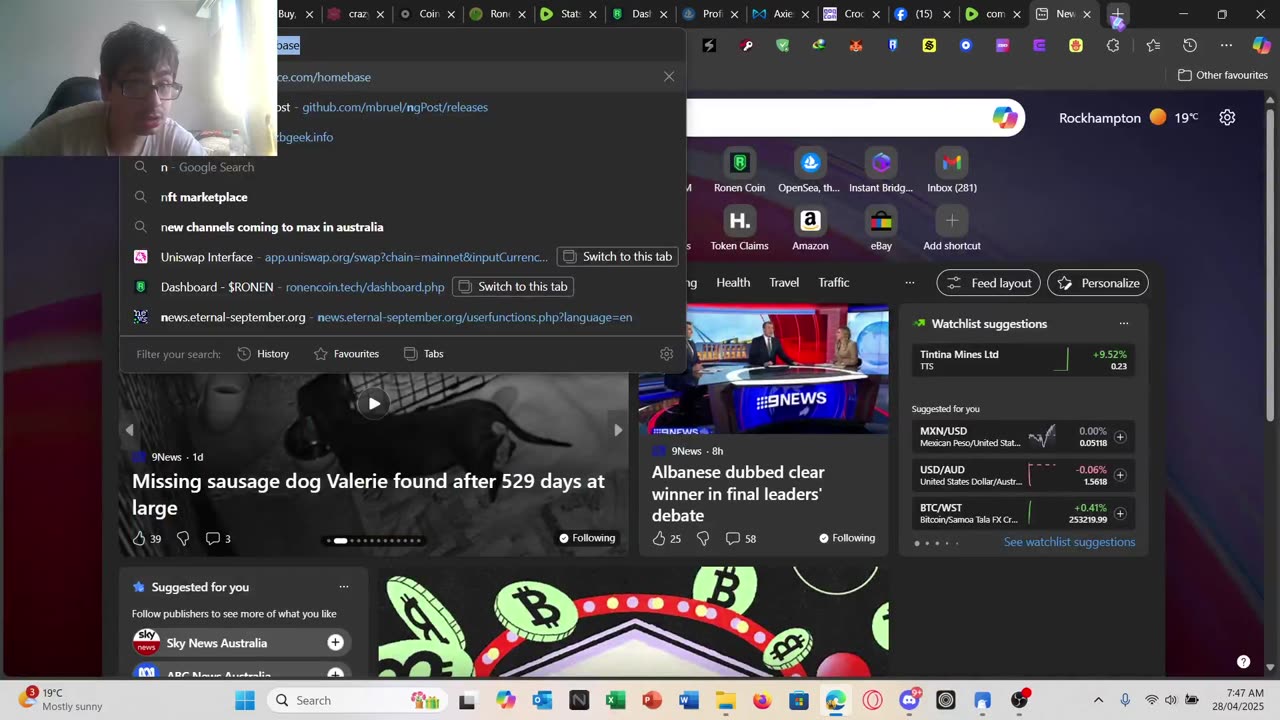Click See watchlist suggestions link
This screenshot has height=720, width=1280.
(x=1069, y=542)
